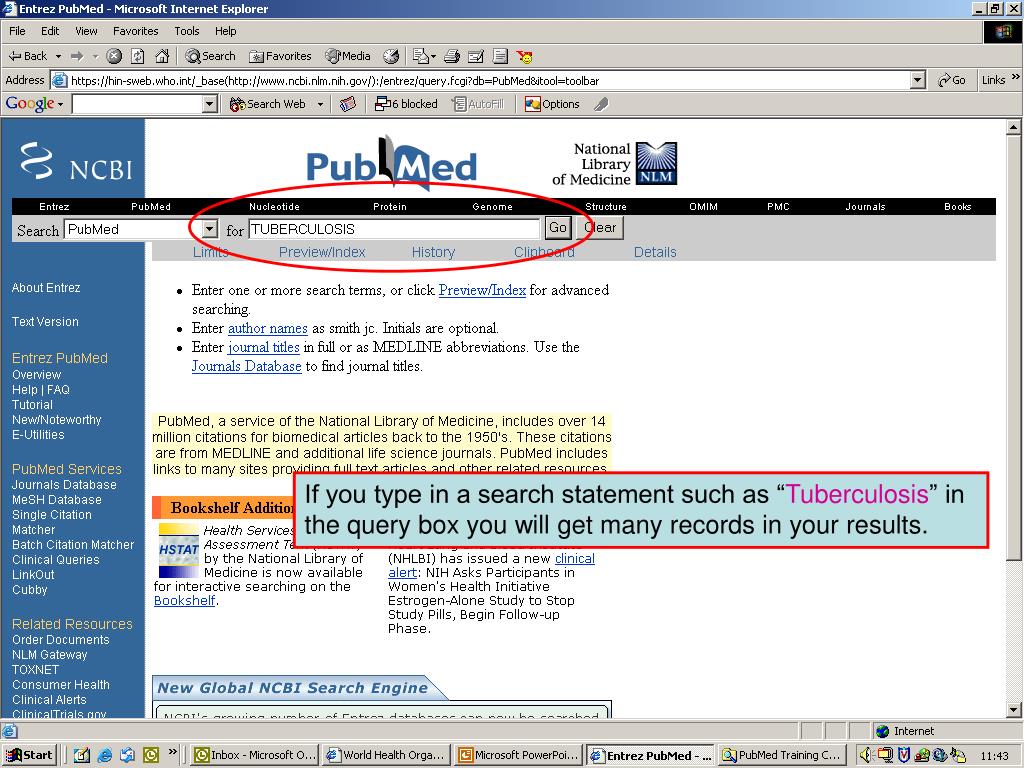The width and height of the screenshot is (1024, 768).
Task: Open Google toolbar Options
Action: click(x=552, y=104)
